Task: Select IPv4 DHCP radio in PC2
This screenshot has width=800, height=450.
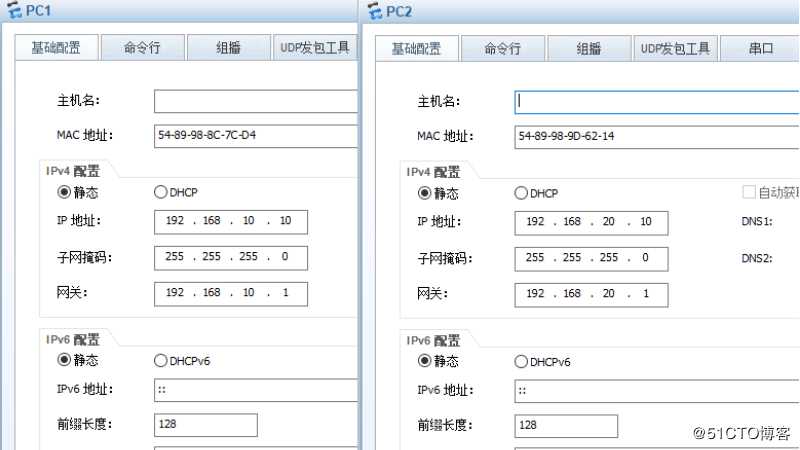Action: (x=521, y=193)
